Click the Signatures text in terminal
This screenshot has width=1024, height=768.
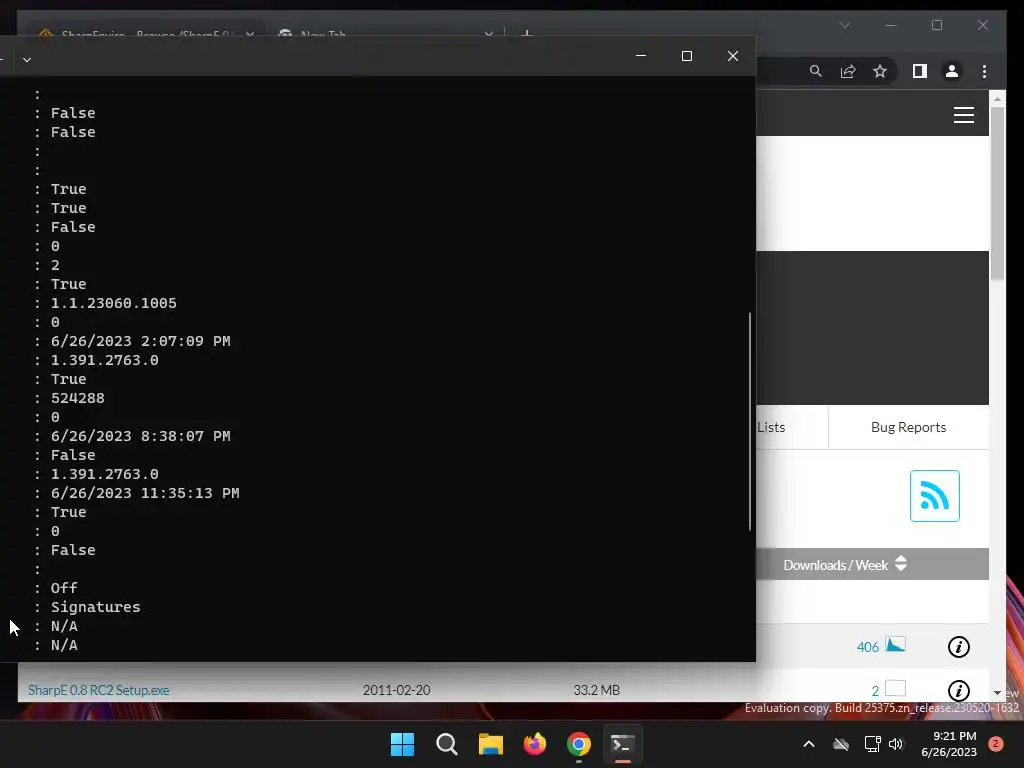pos(95,607)
